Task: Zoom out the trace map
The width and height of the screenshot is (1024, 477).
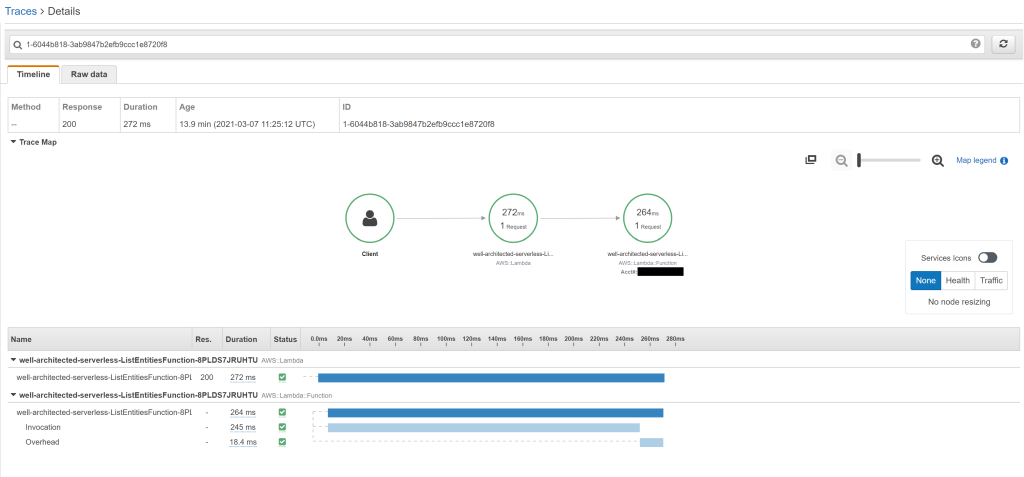Action: [x=842, y=161]
